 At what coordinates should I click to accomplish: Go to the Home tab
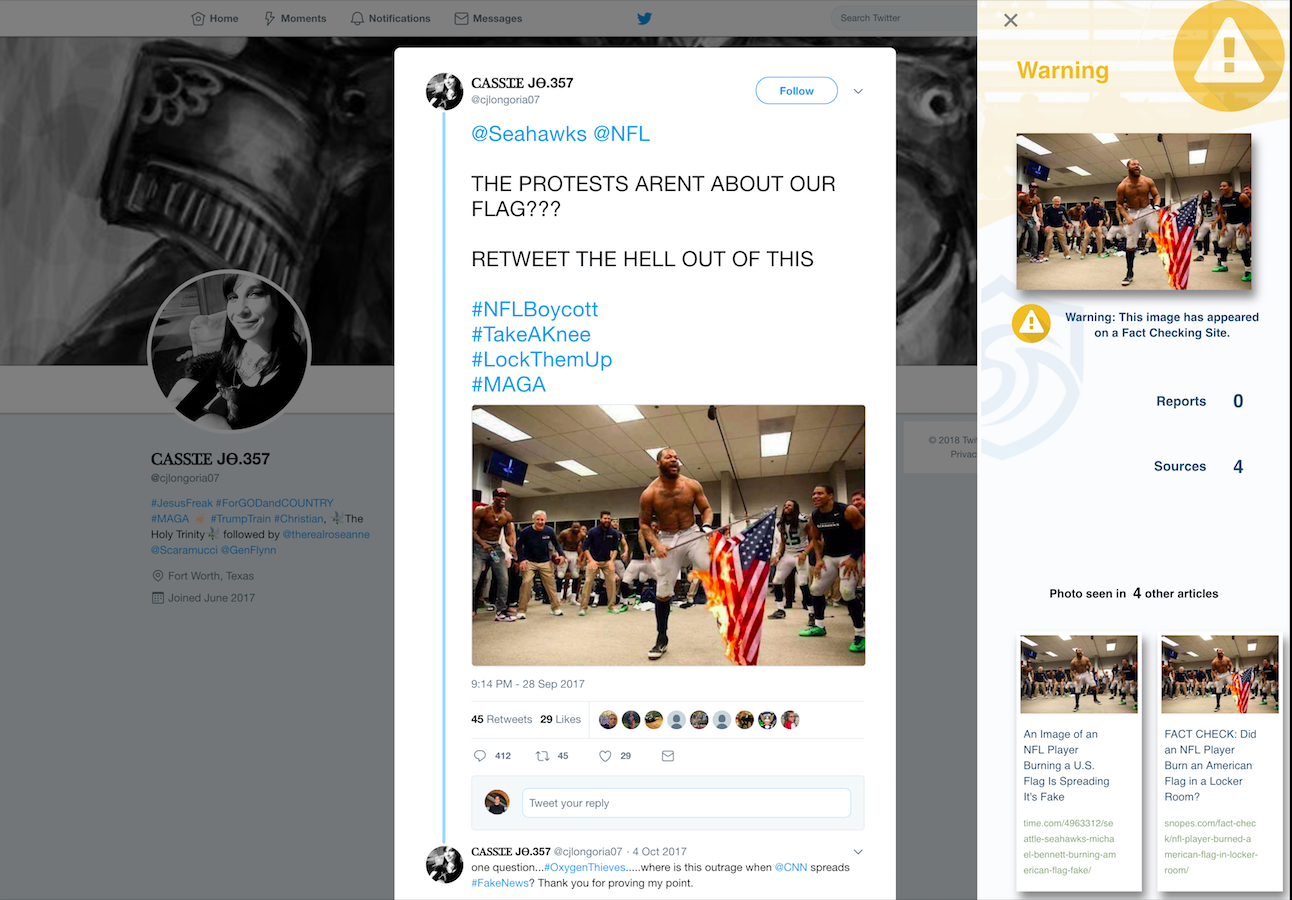214,18
